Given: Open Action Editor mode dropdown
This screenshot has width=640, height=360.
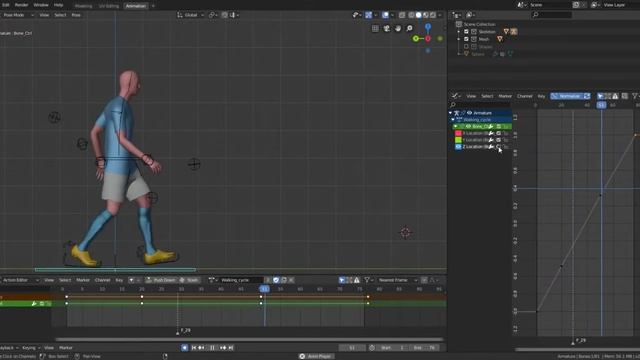Looking at the screenshot, I should pyautogui.click(x=19, y=280).
